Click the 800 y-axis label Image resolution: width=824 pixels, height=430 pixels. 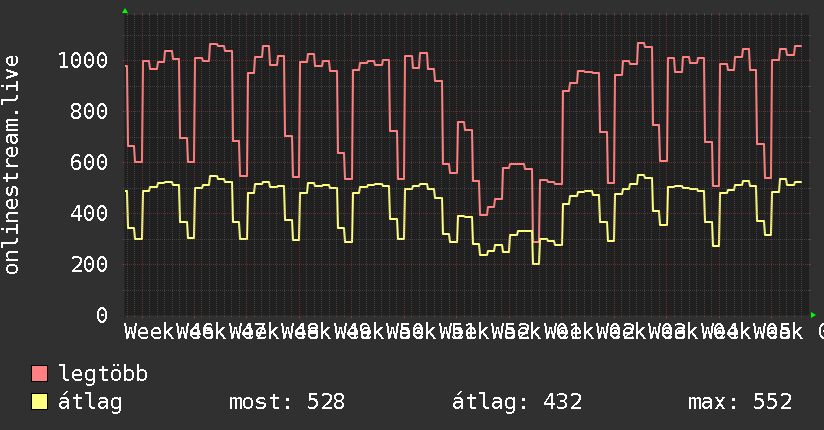pos(89,111)
